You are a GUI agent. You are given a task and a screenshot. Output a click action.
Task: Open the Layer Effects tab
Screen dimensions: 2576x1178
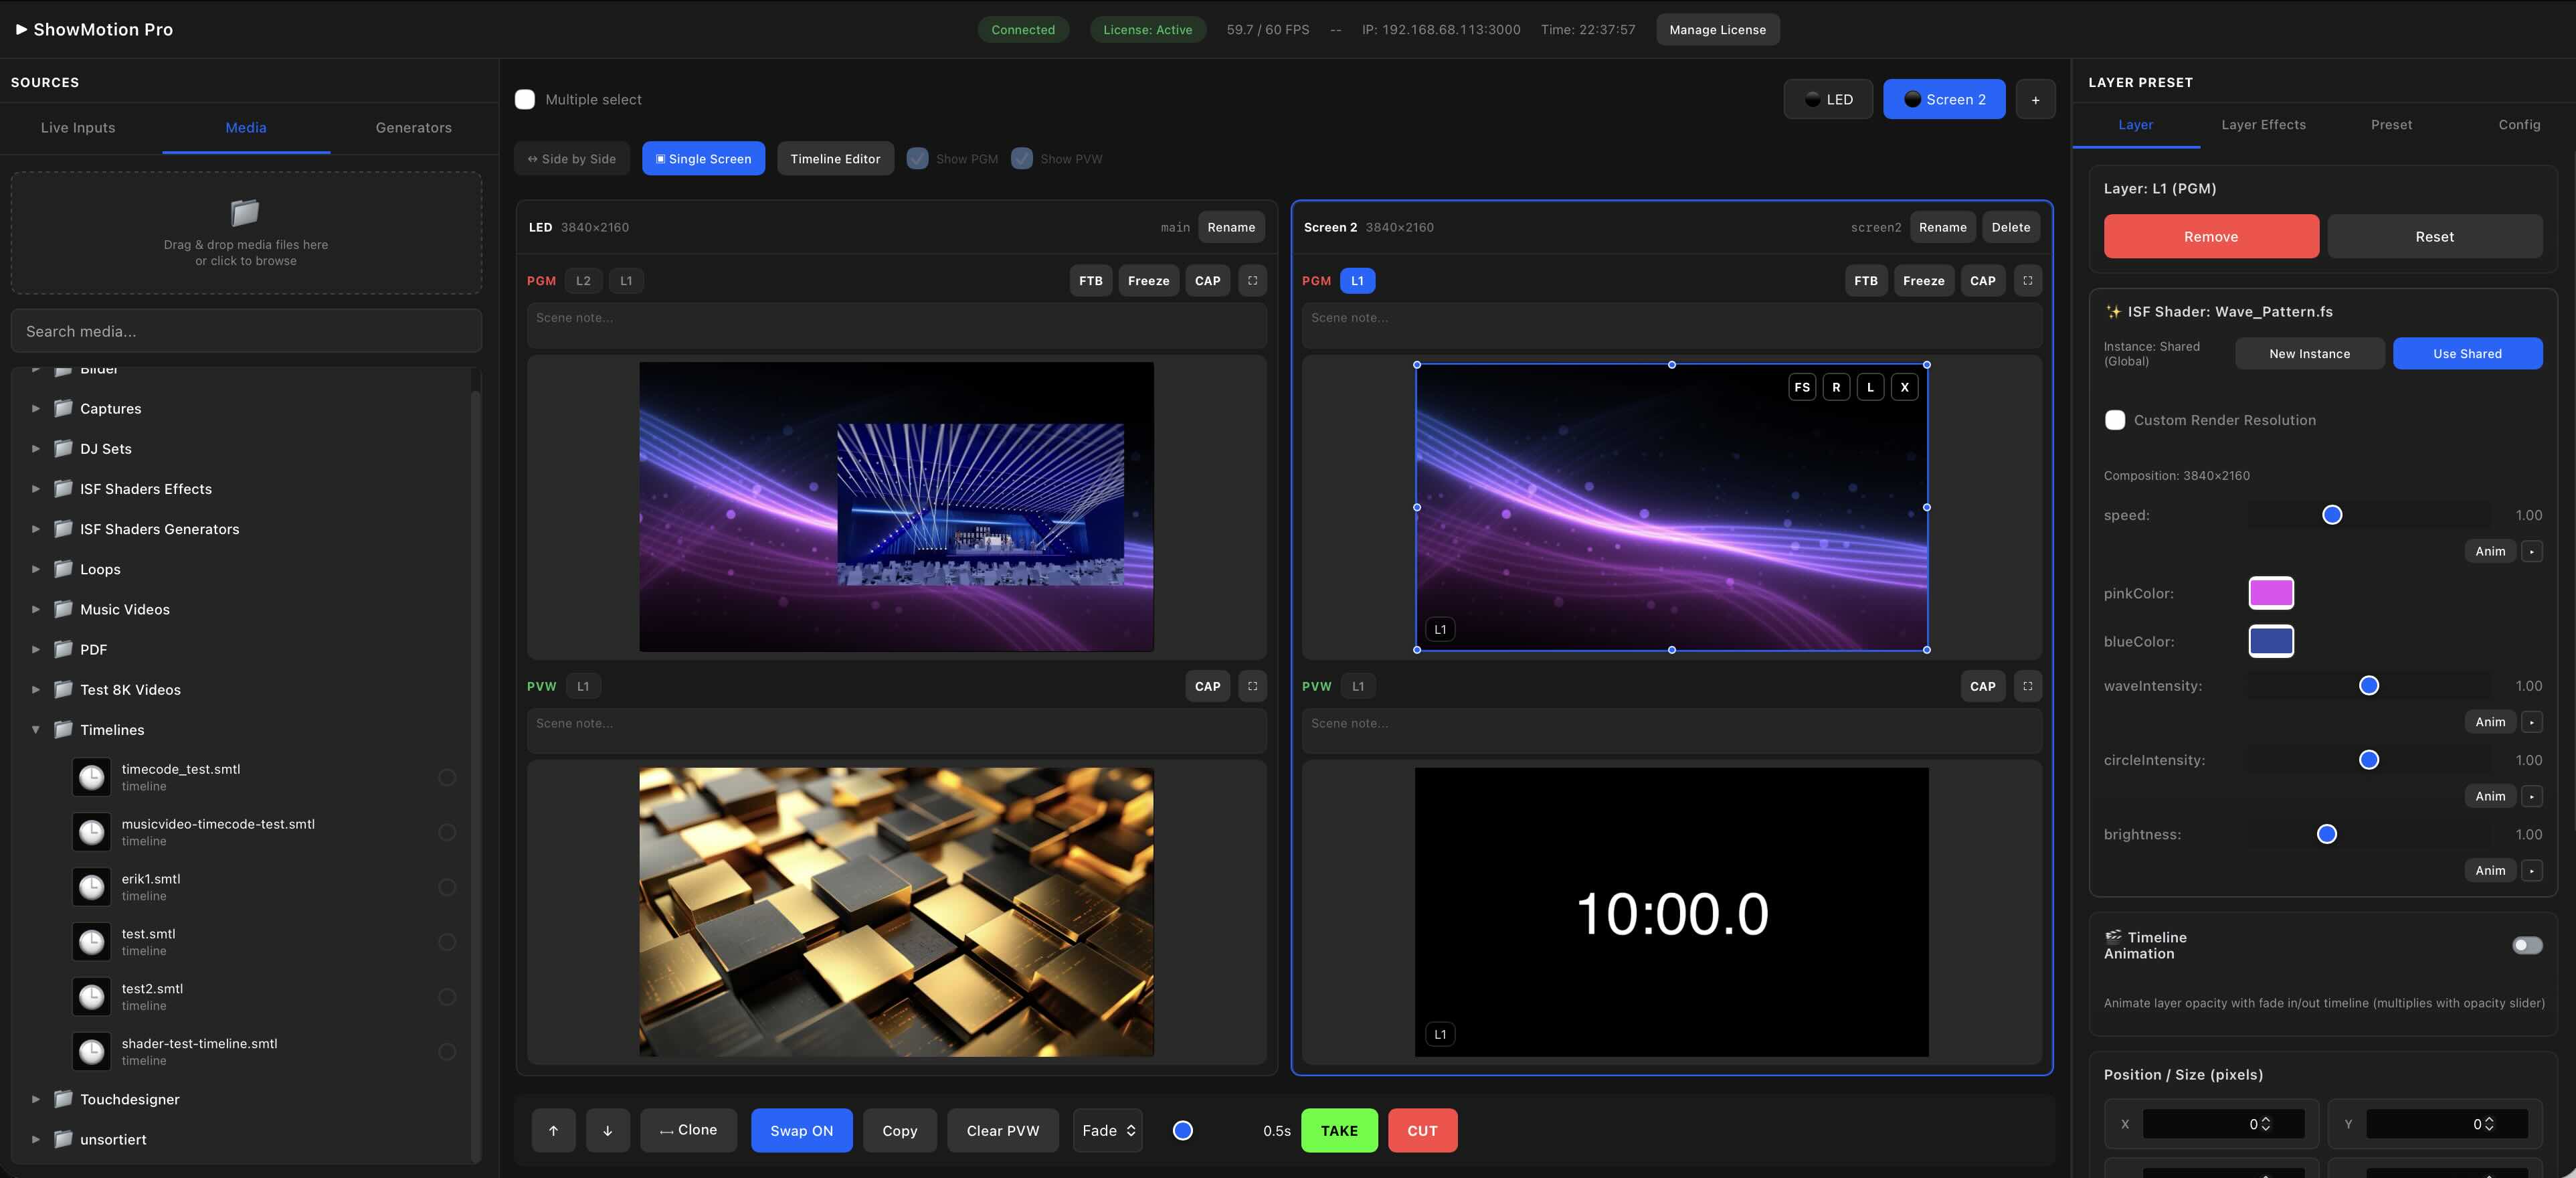[2263, 124]
